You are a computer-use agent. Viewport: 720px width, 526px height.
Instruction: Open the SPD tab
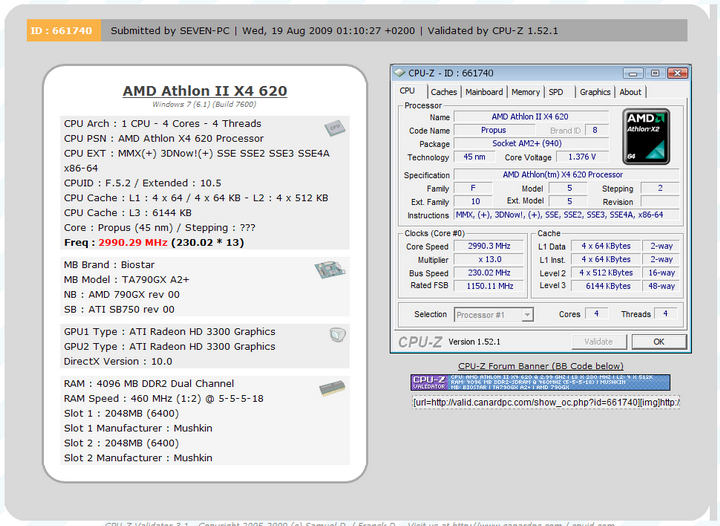tap(556, 92)
